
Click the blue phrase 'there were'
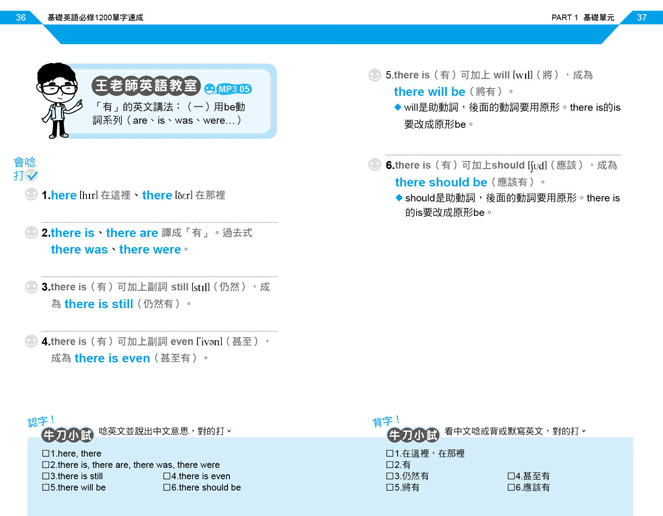pos(150,250)
